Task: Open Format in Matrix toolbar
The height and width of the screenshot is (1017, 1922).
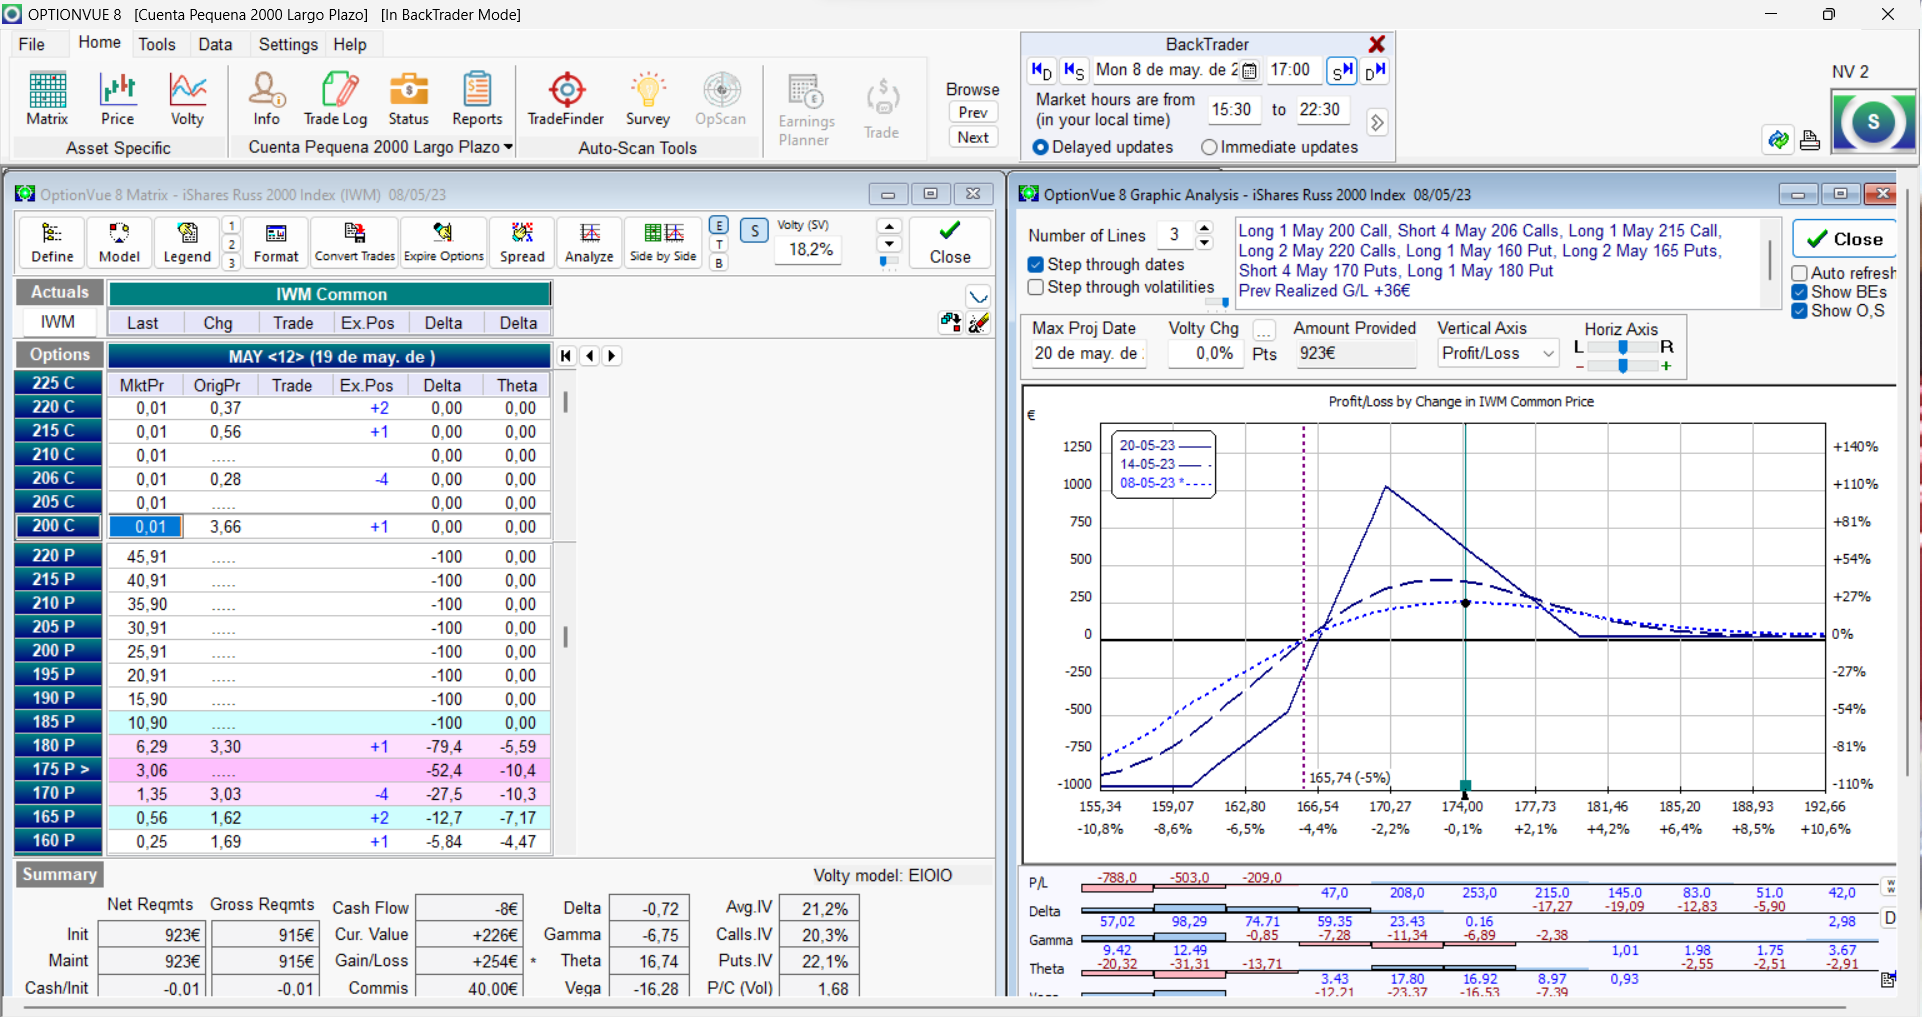Action: (x=276, y=243)
